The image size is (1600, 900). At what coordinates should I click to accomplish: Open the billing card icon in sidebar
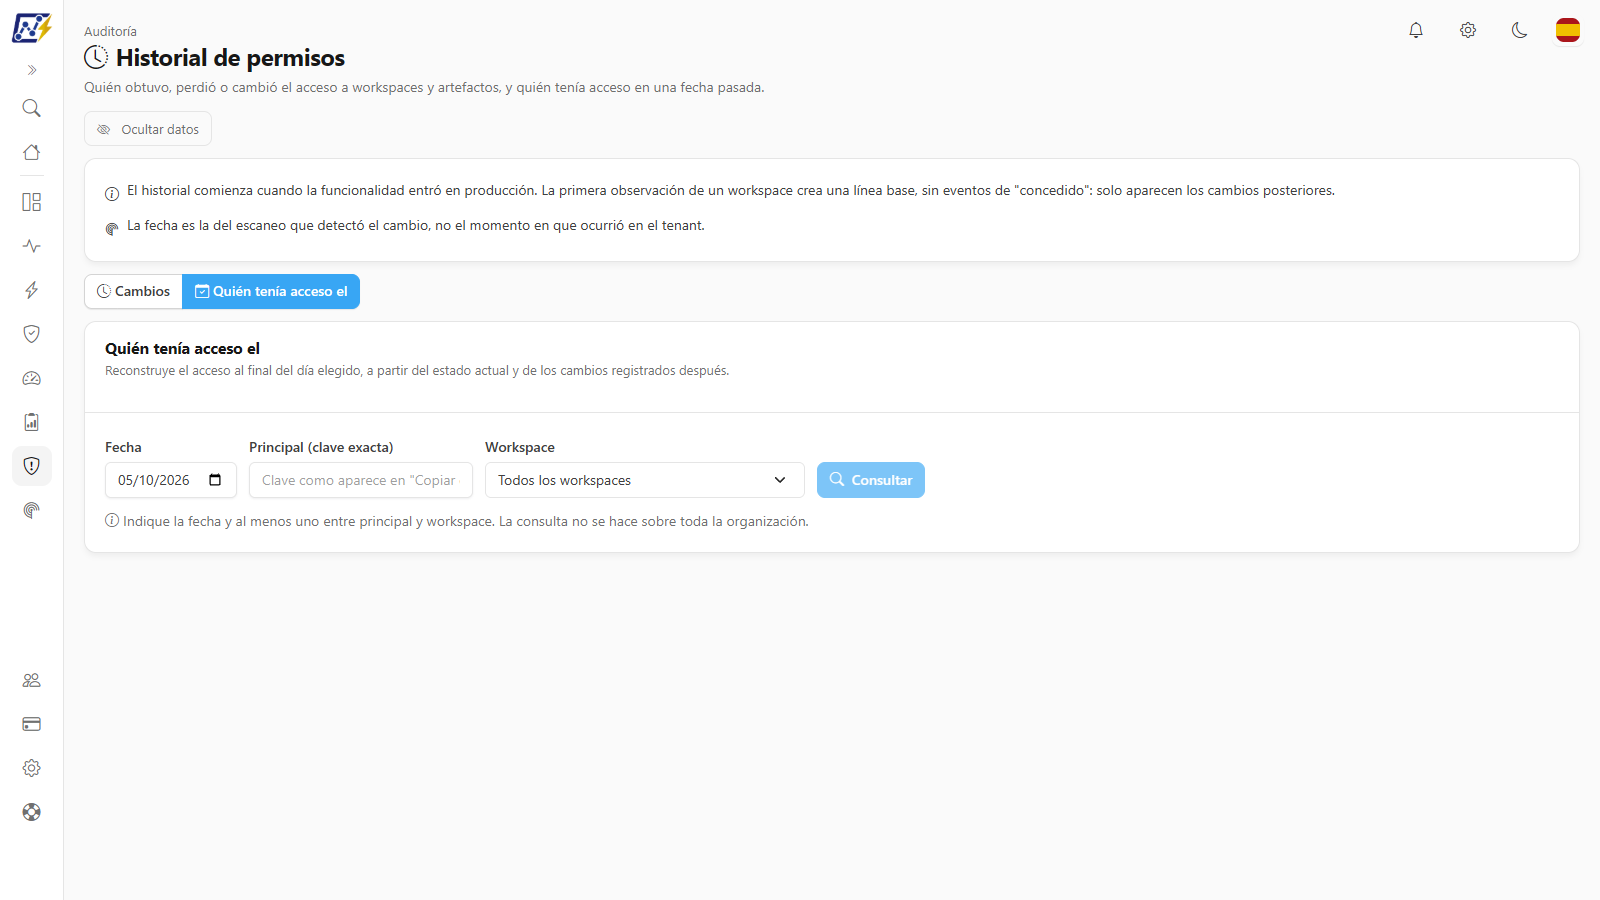tap(32, 724)
